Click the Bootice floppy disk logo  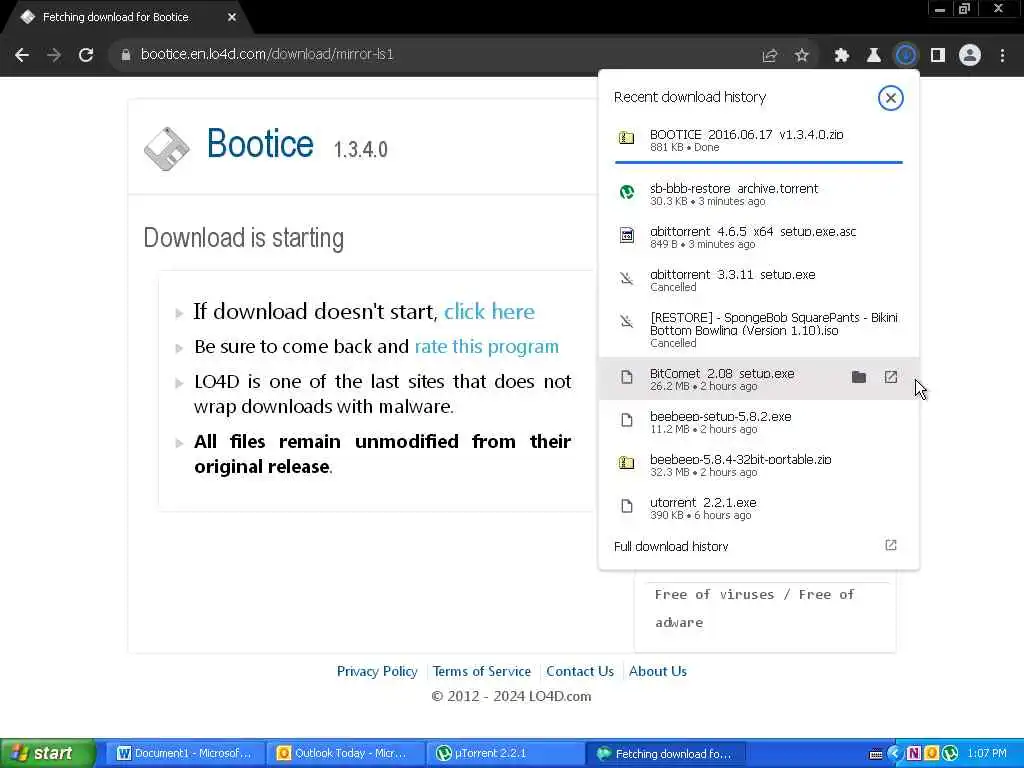point(167,149)
